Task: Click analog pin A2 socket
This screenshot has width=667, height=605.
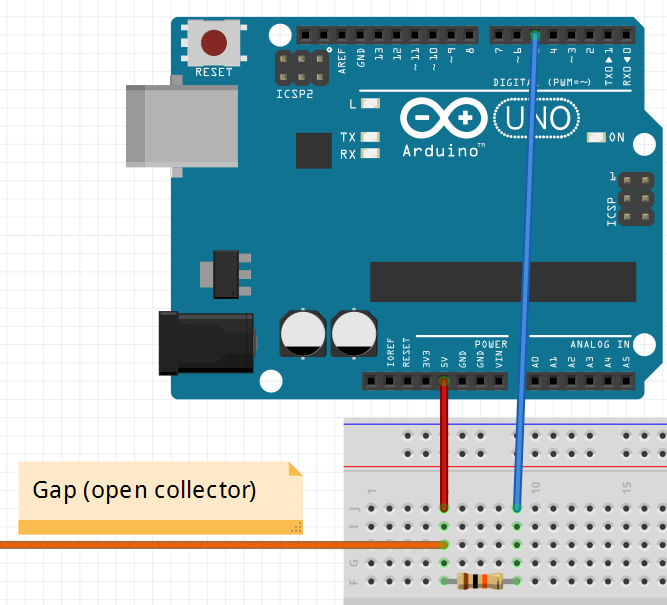Action: (x=572, y=381)
